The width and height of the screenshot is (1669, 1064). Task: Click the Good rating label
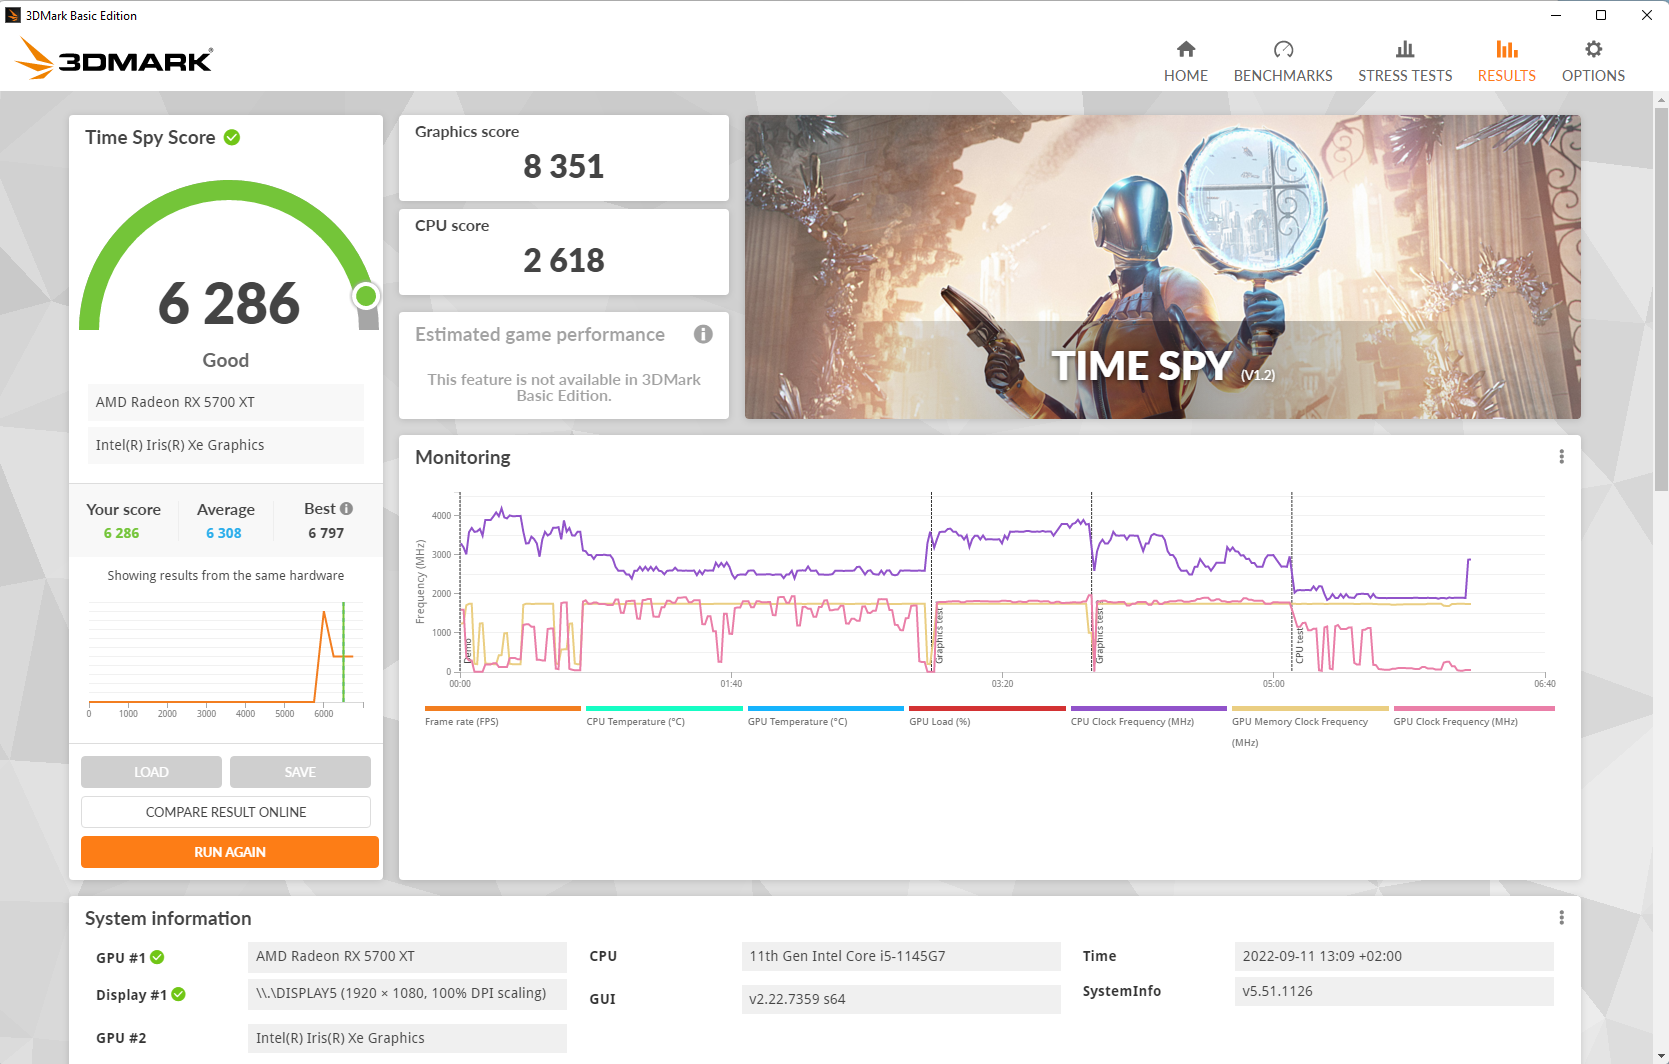click(x=226, y=360)
